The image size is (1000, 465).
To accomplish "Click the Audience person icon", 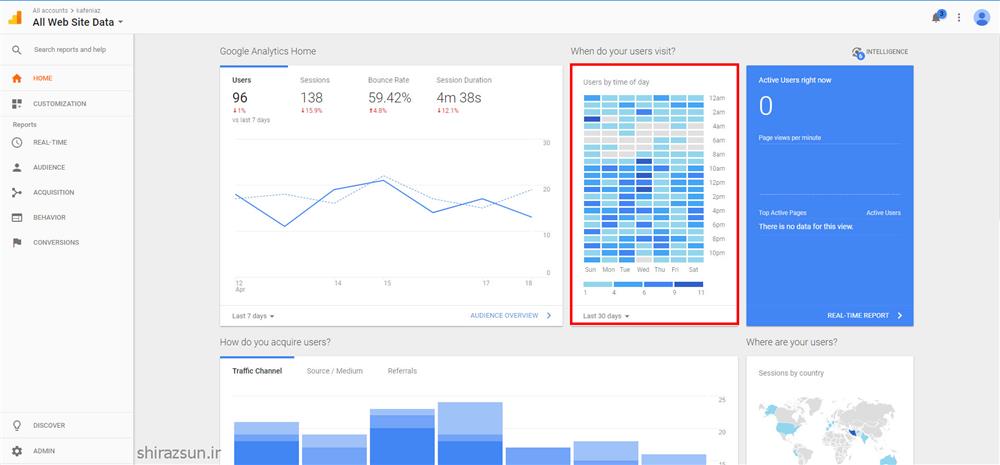I will (17, 167).
